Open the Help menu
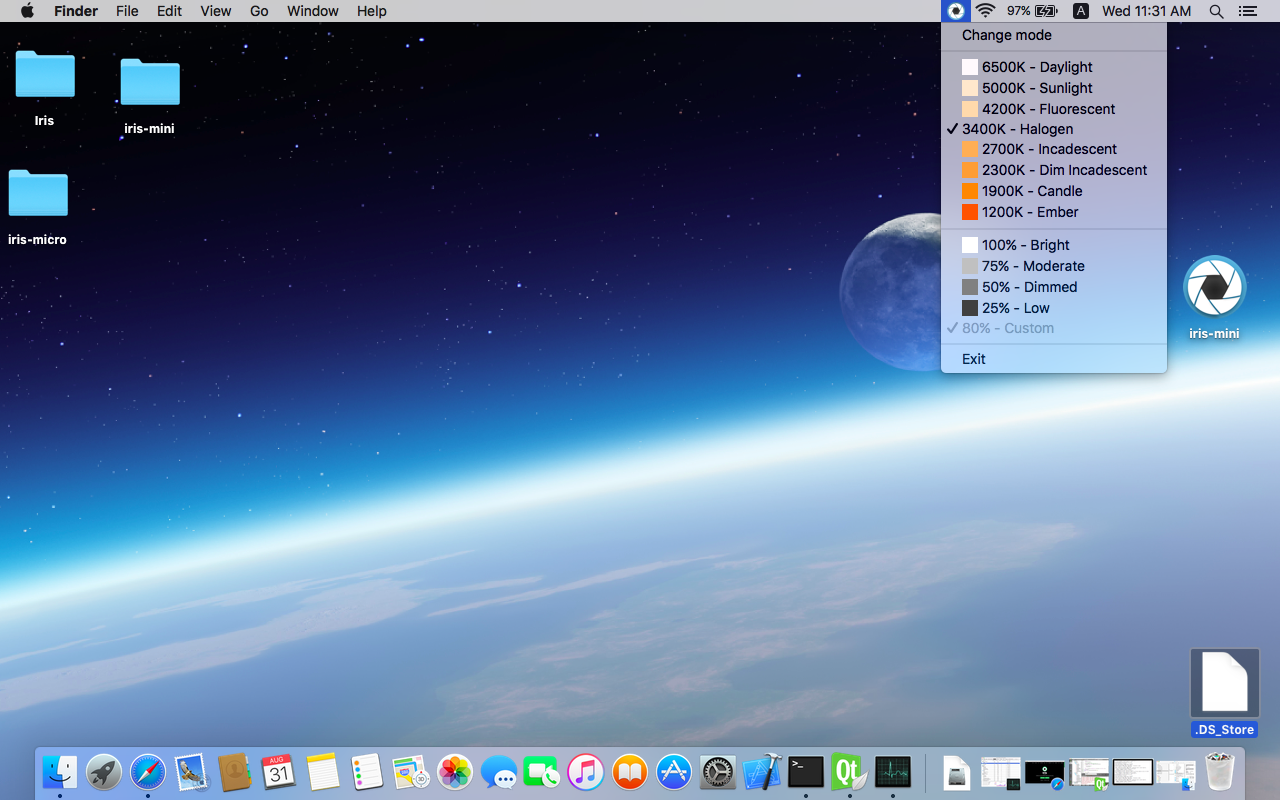The height and width of the screenshot is (800, 1280). point(372,11)
